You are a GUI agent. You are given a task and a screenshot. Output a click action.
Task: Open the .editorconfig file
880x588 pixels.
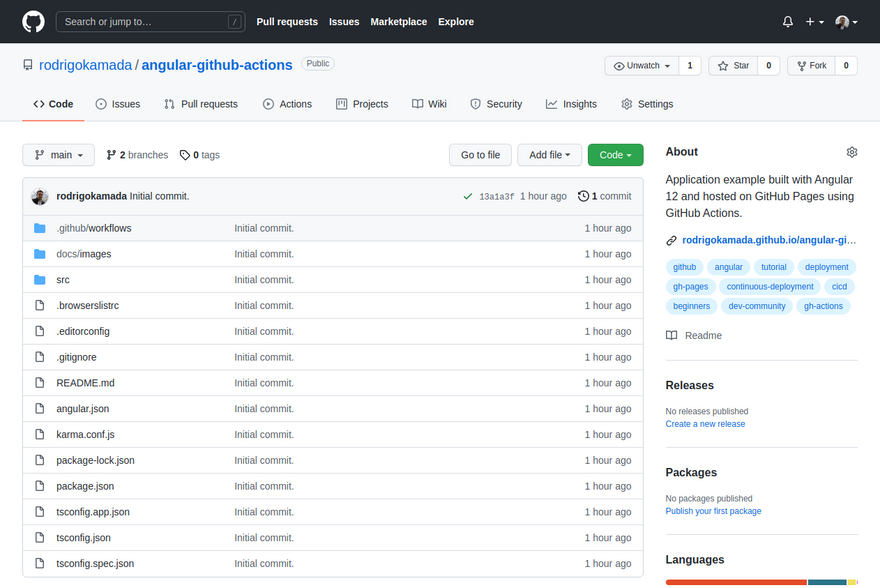point(83,332)
